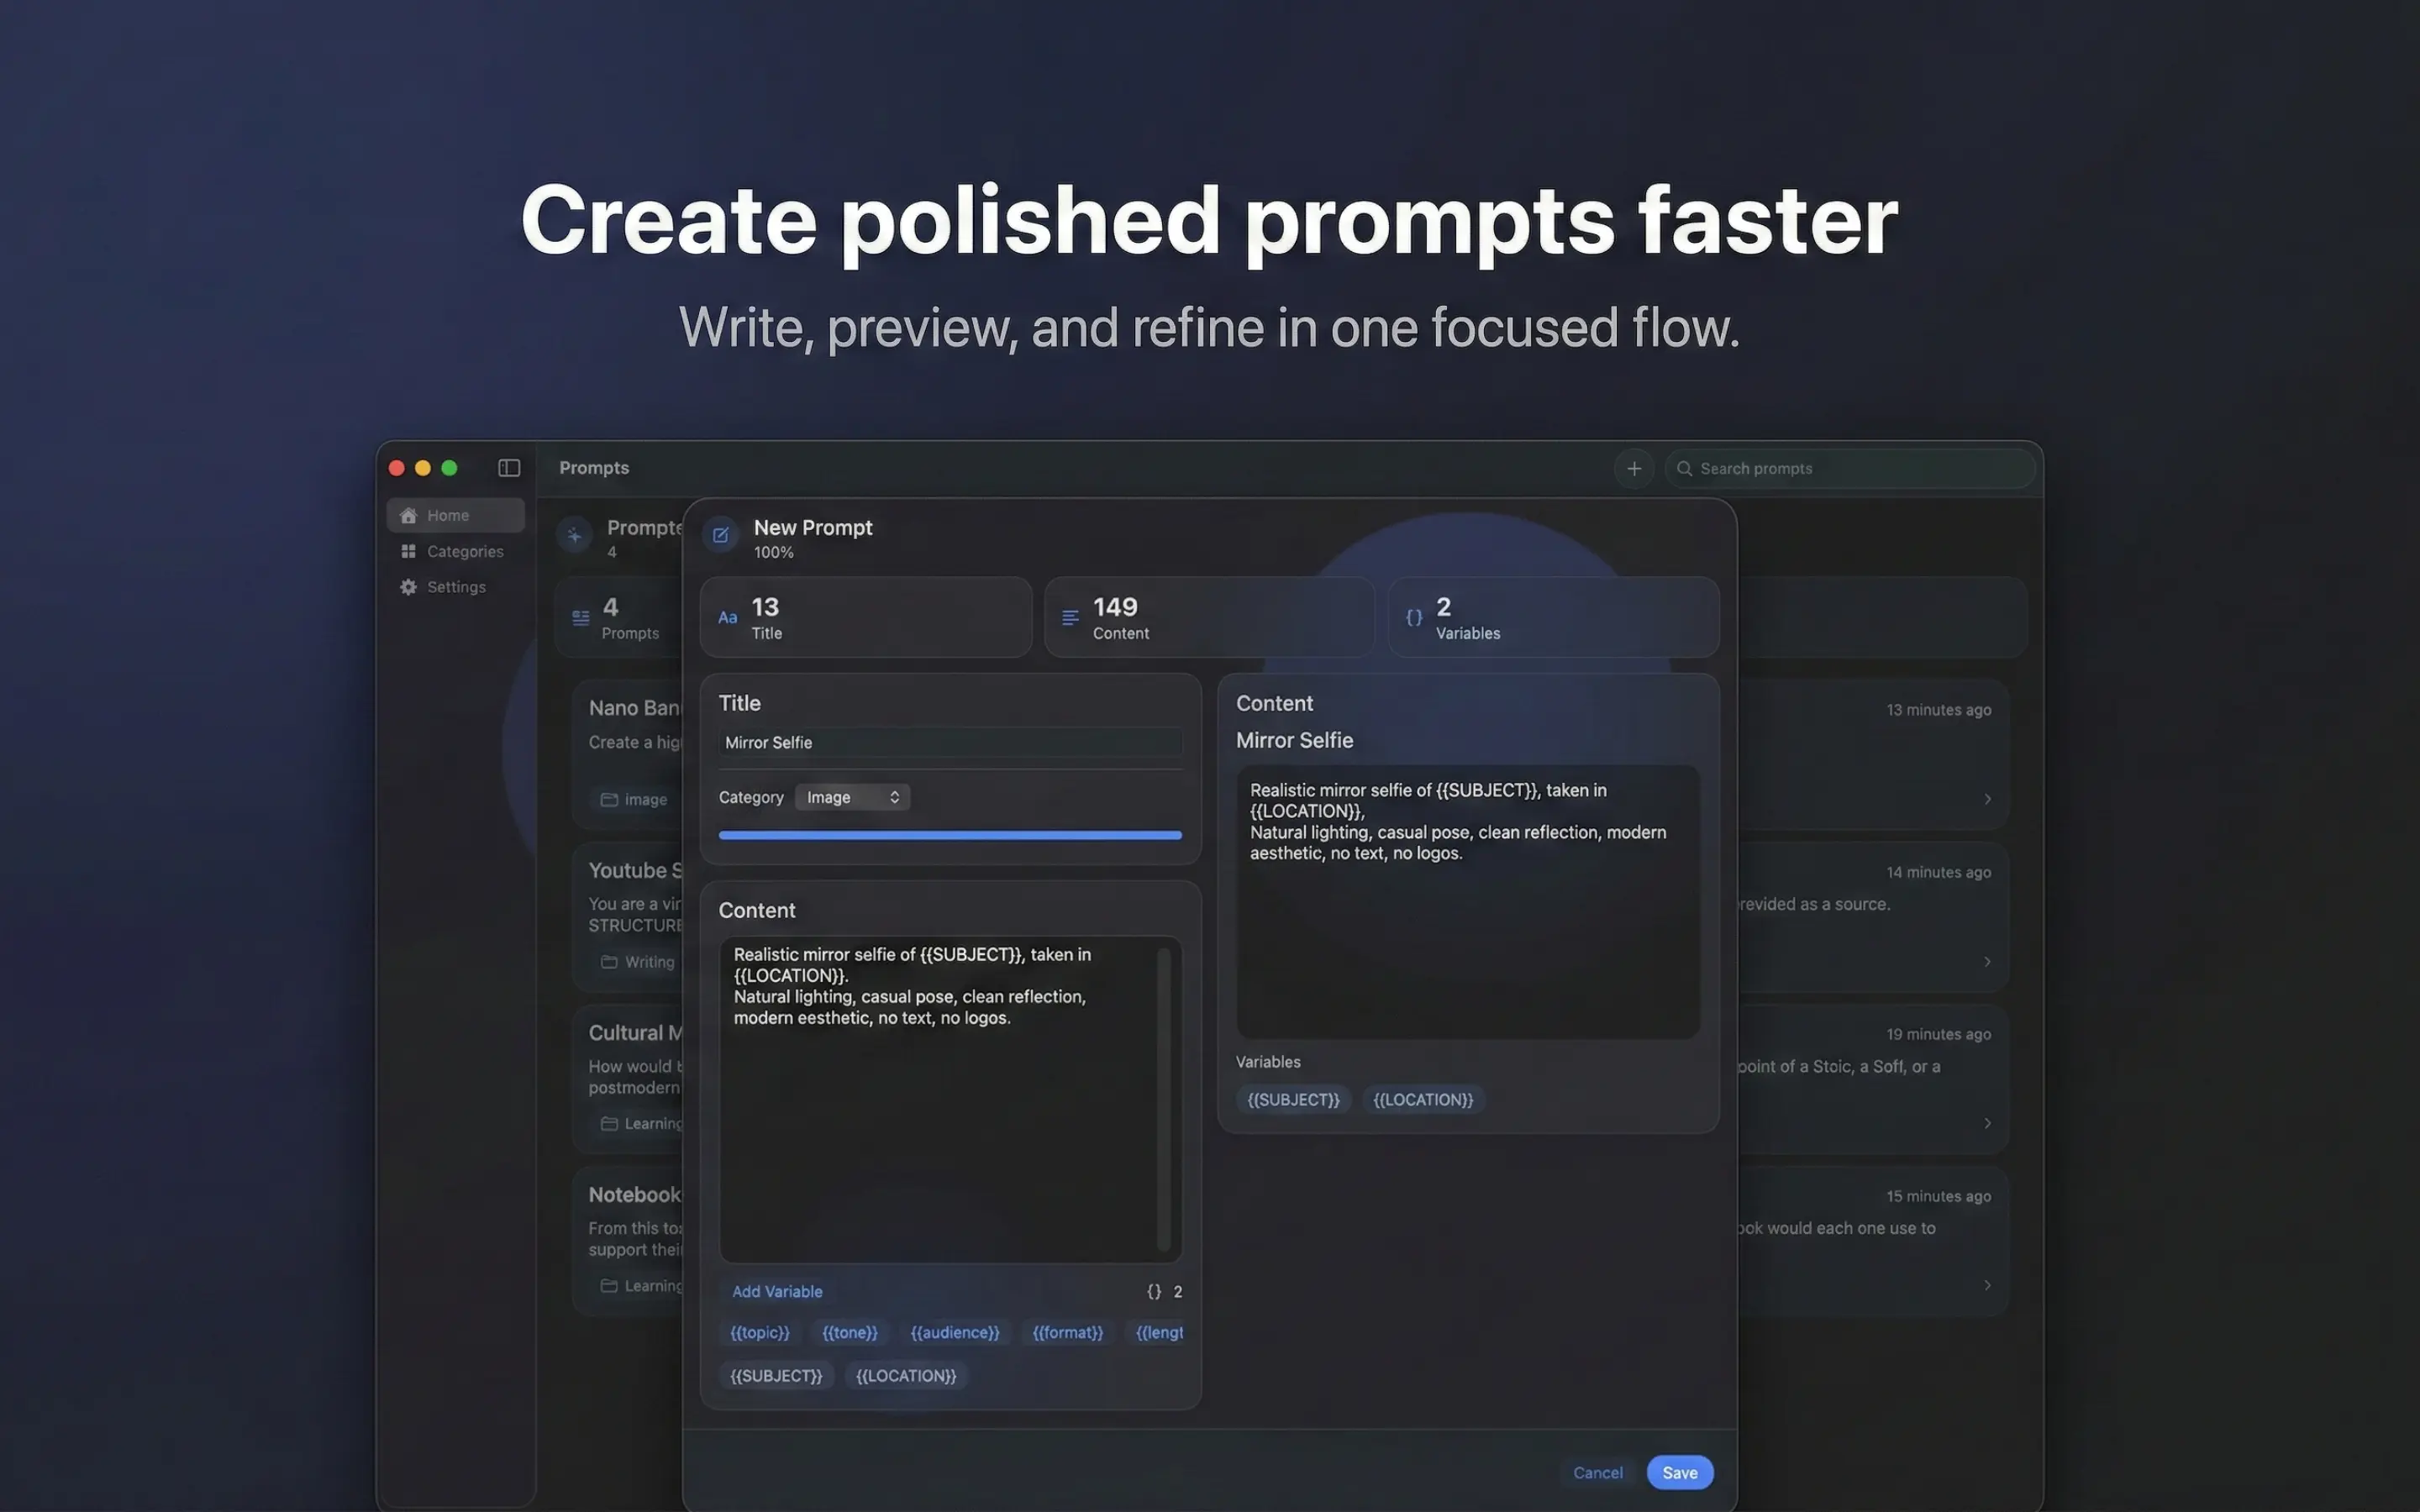Open the Category dropdown showing Image
Screen dimensions: 2420x1512
click(851, 797)
